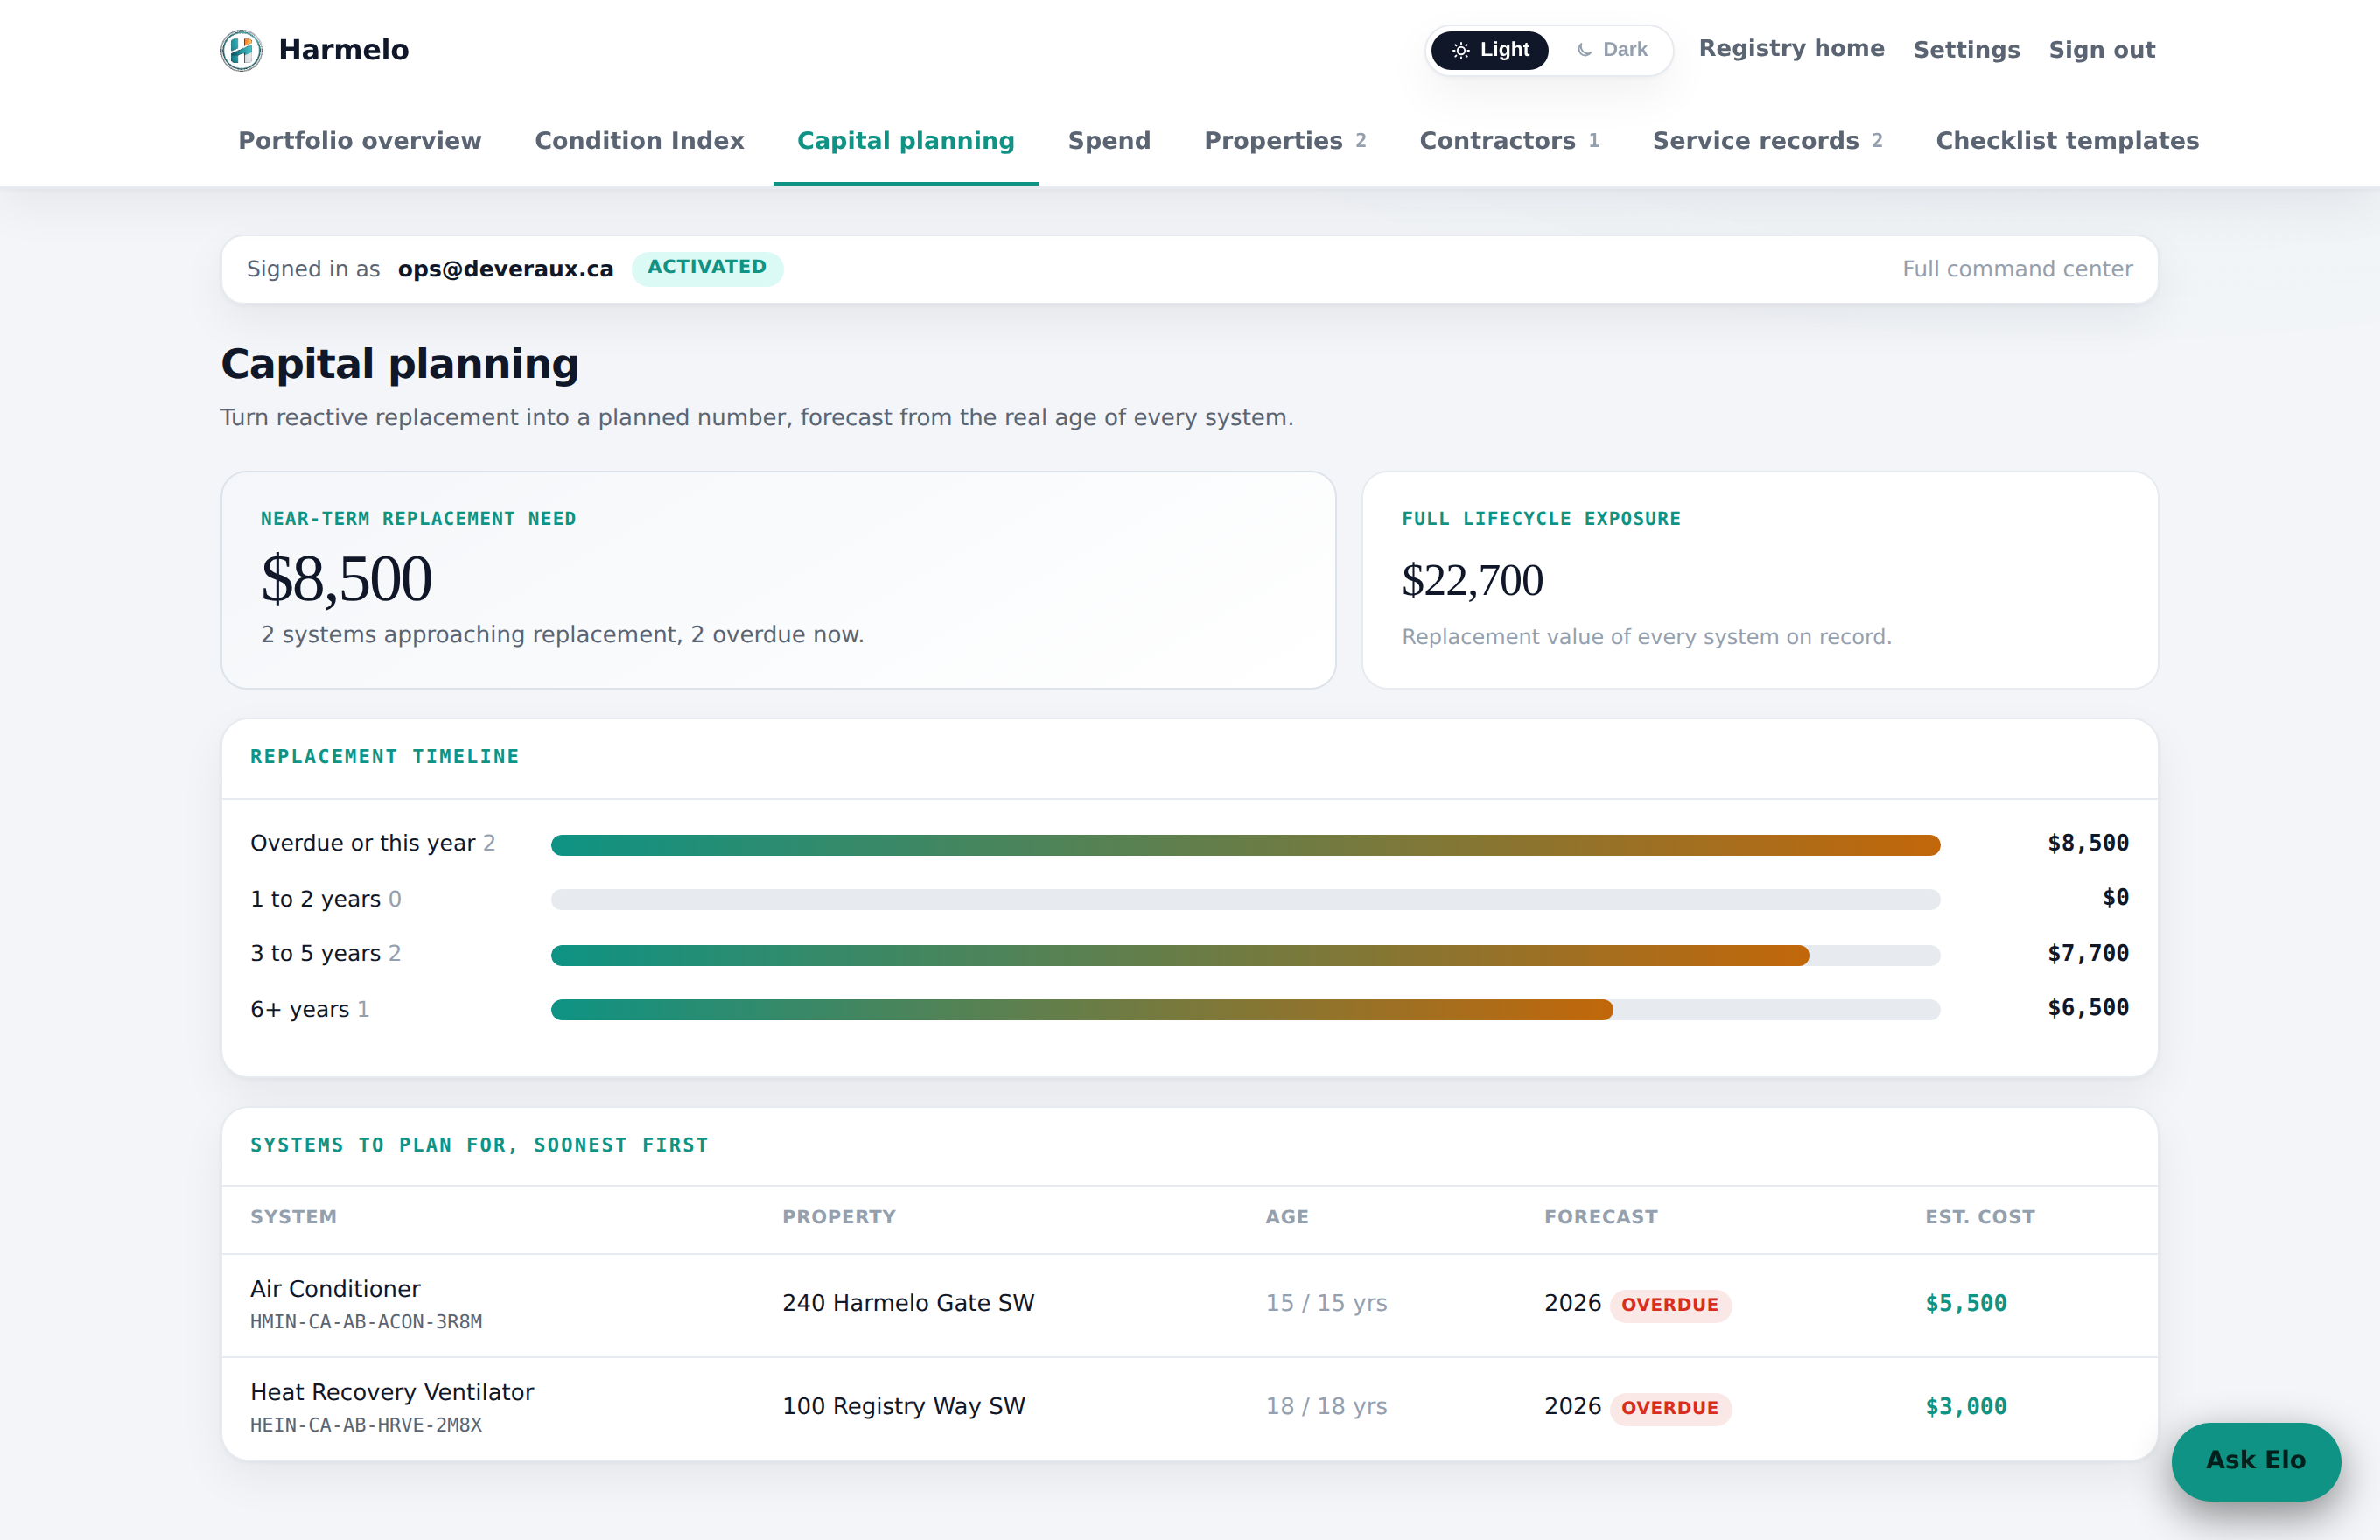Select the Capital planning tab

[905, 141]
